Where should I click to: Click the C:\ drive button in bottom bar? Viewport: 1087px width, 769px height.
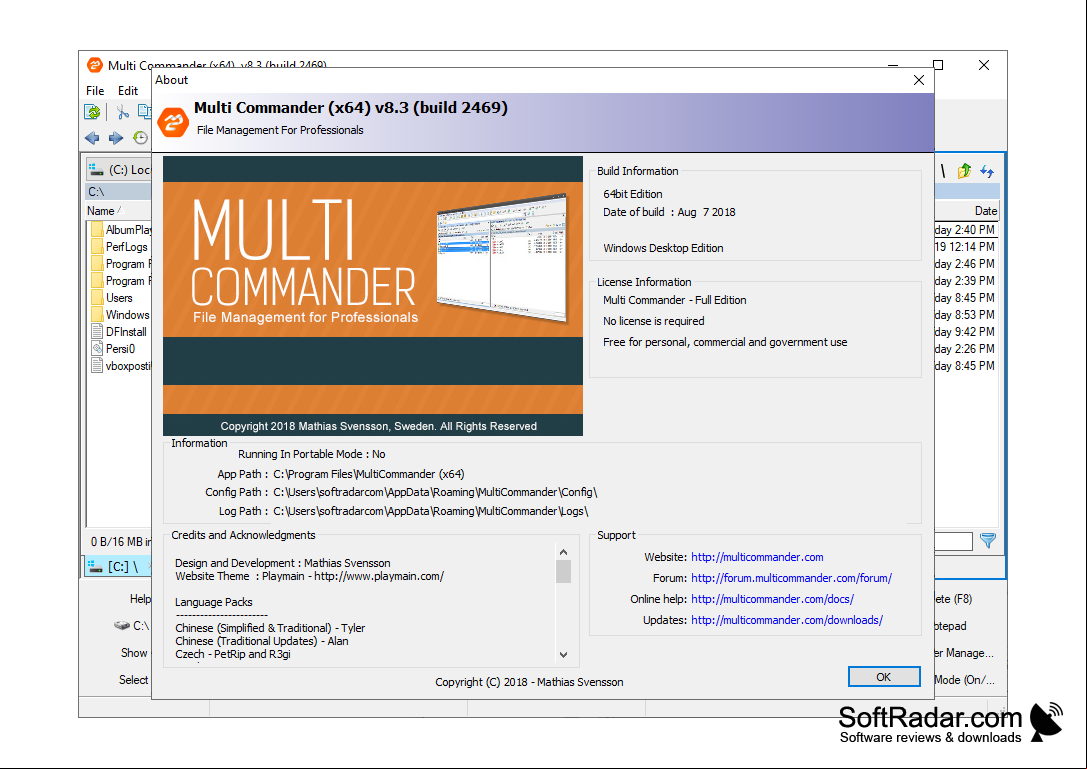pyautogui.click(x=132, y=625)
